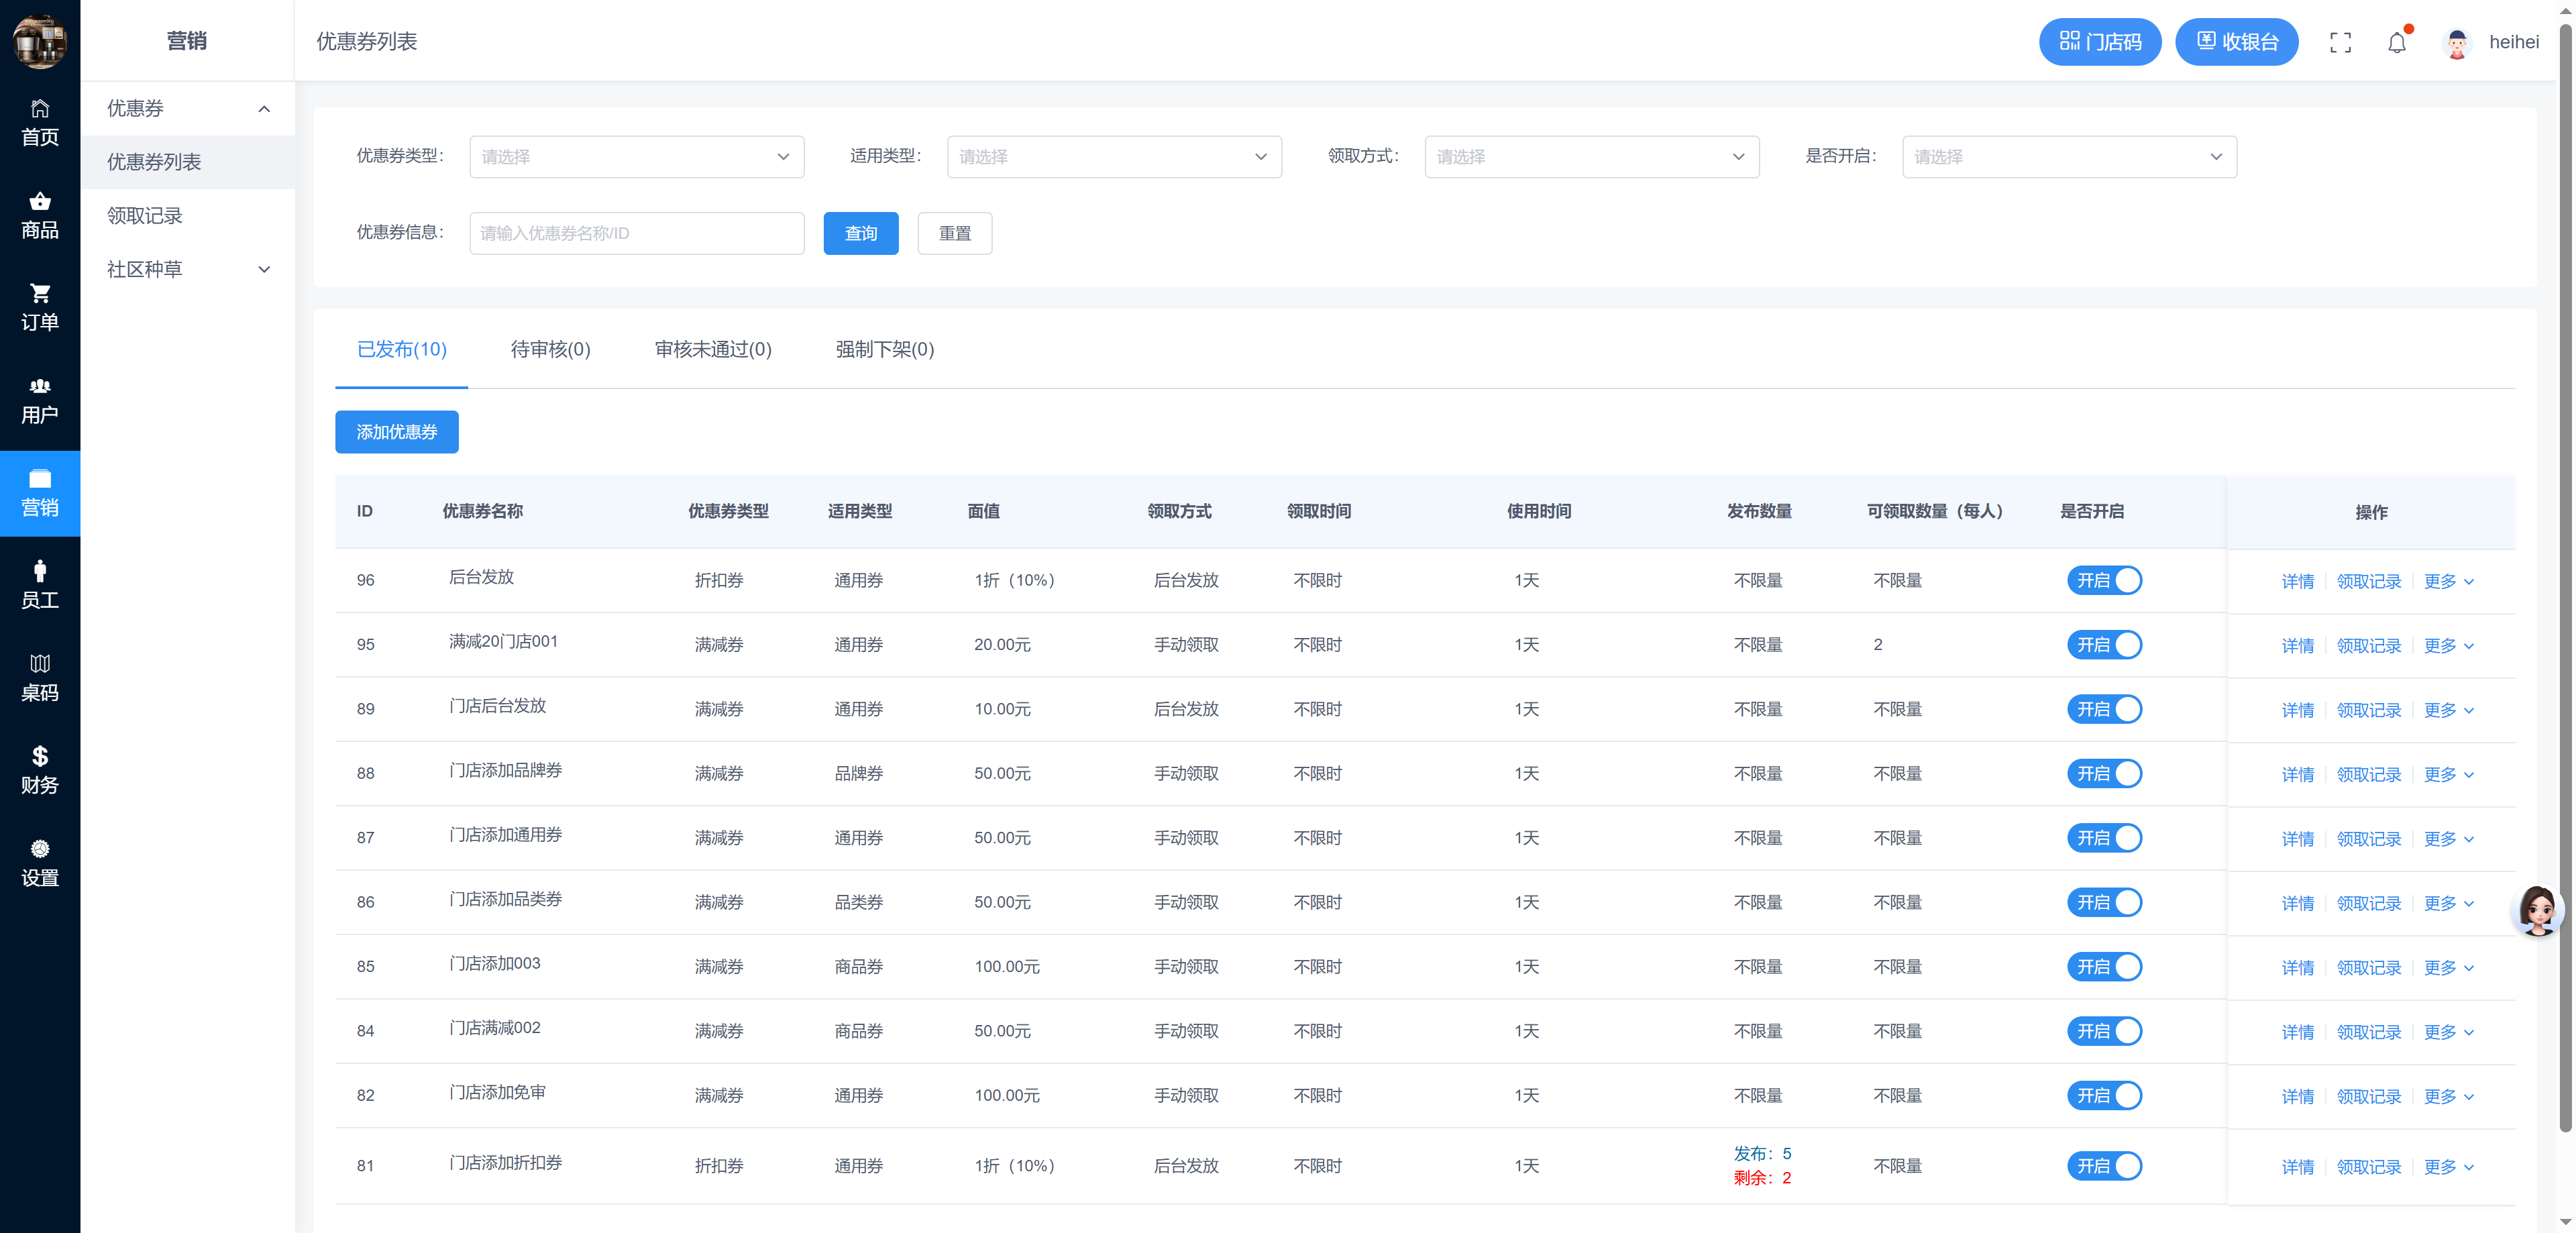Click the 添加优惠券 button
Viewport: 2576px width, 1233px height.
point(396,432)
